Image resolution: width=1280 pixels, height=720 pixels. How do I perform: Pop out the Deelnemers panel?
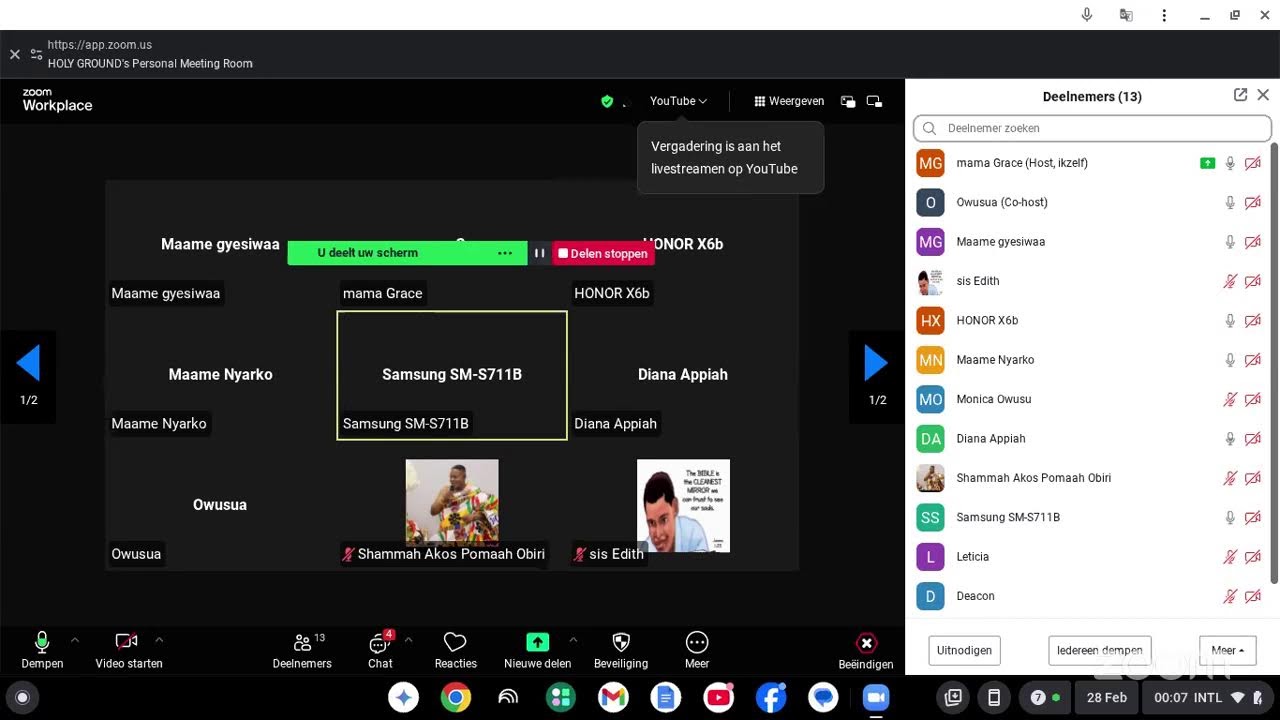tap(1240, 95)
